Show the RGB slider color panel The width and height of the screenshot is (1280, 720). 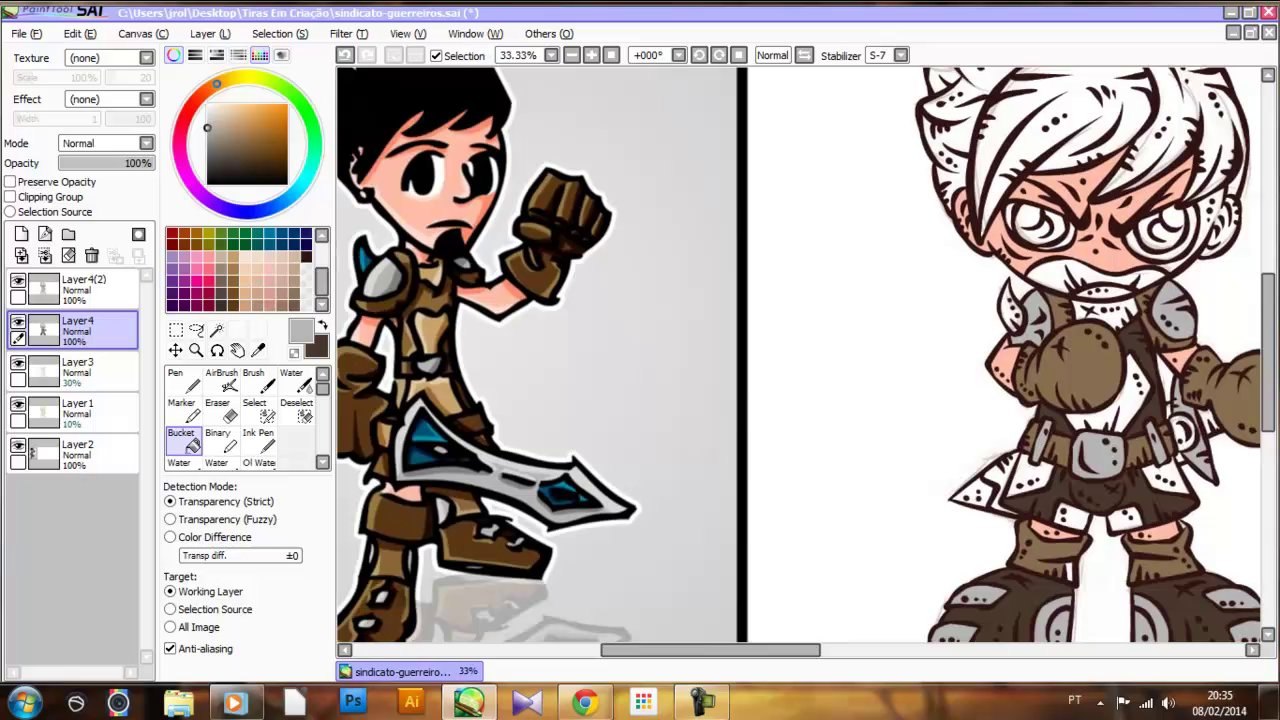click(x=195, y=55)
